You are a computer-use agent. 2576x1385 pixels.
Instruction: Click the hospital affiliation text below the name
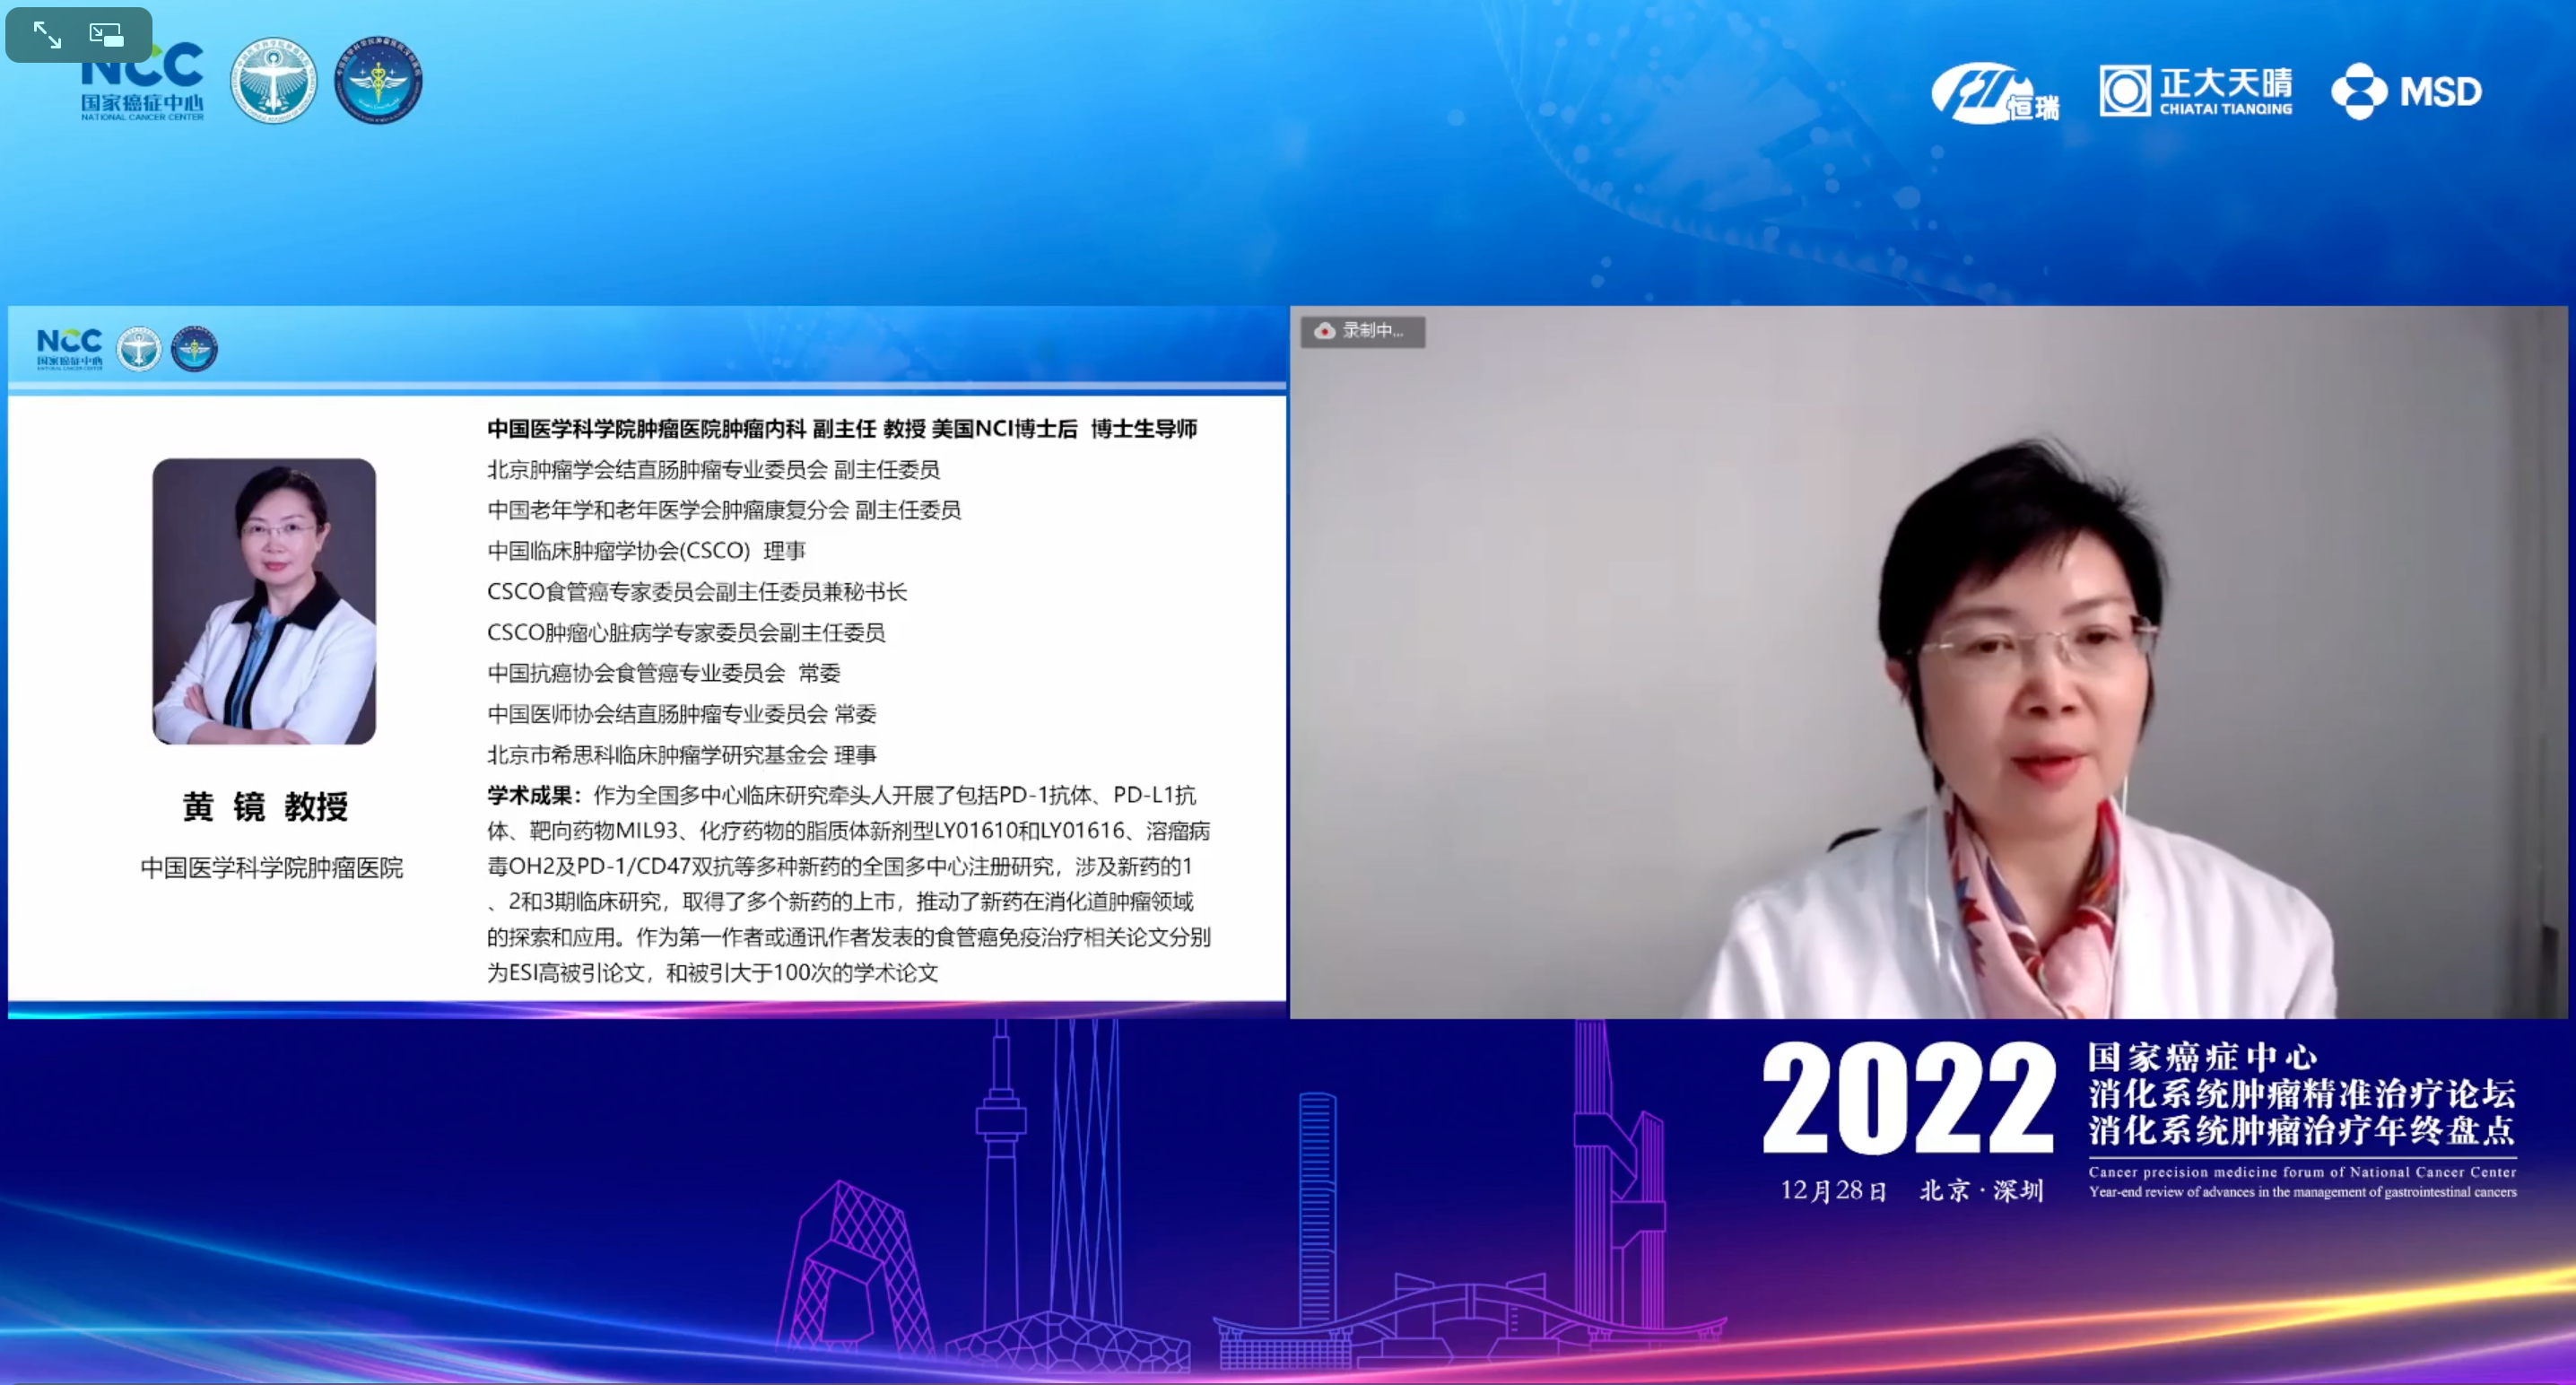point(271,868)
